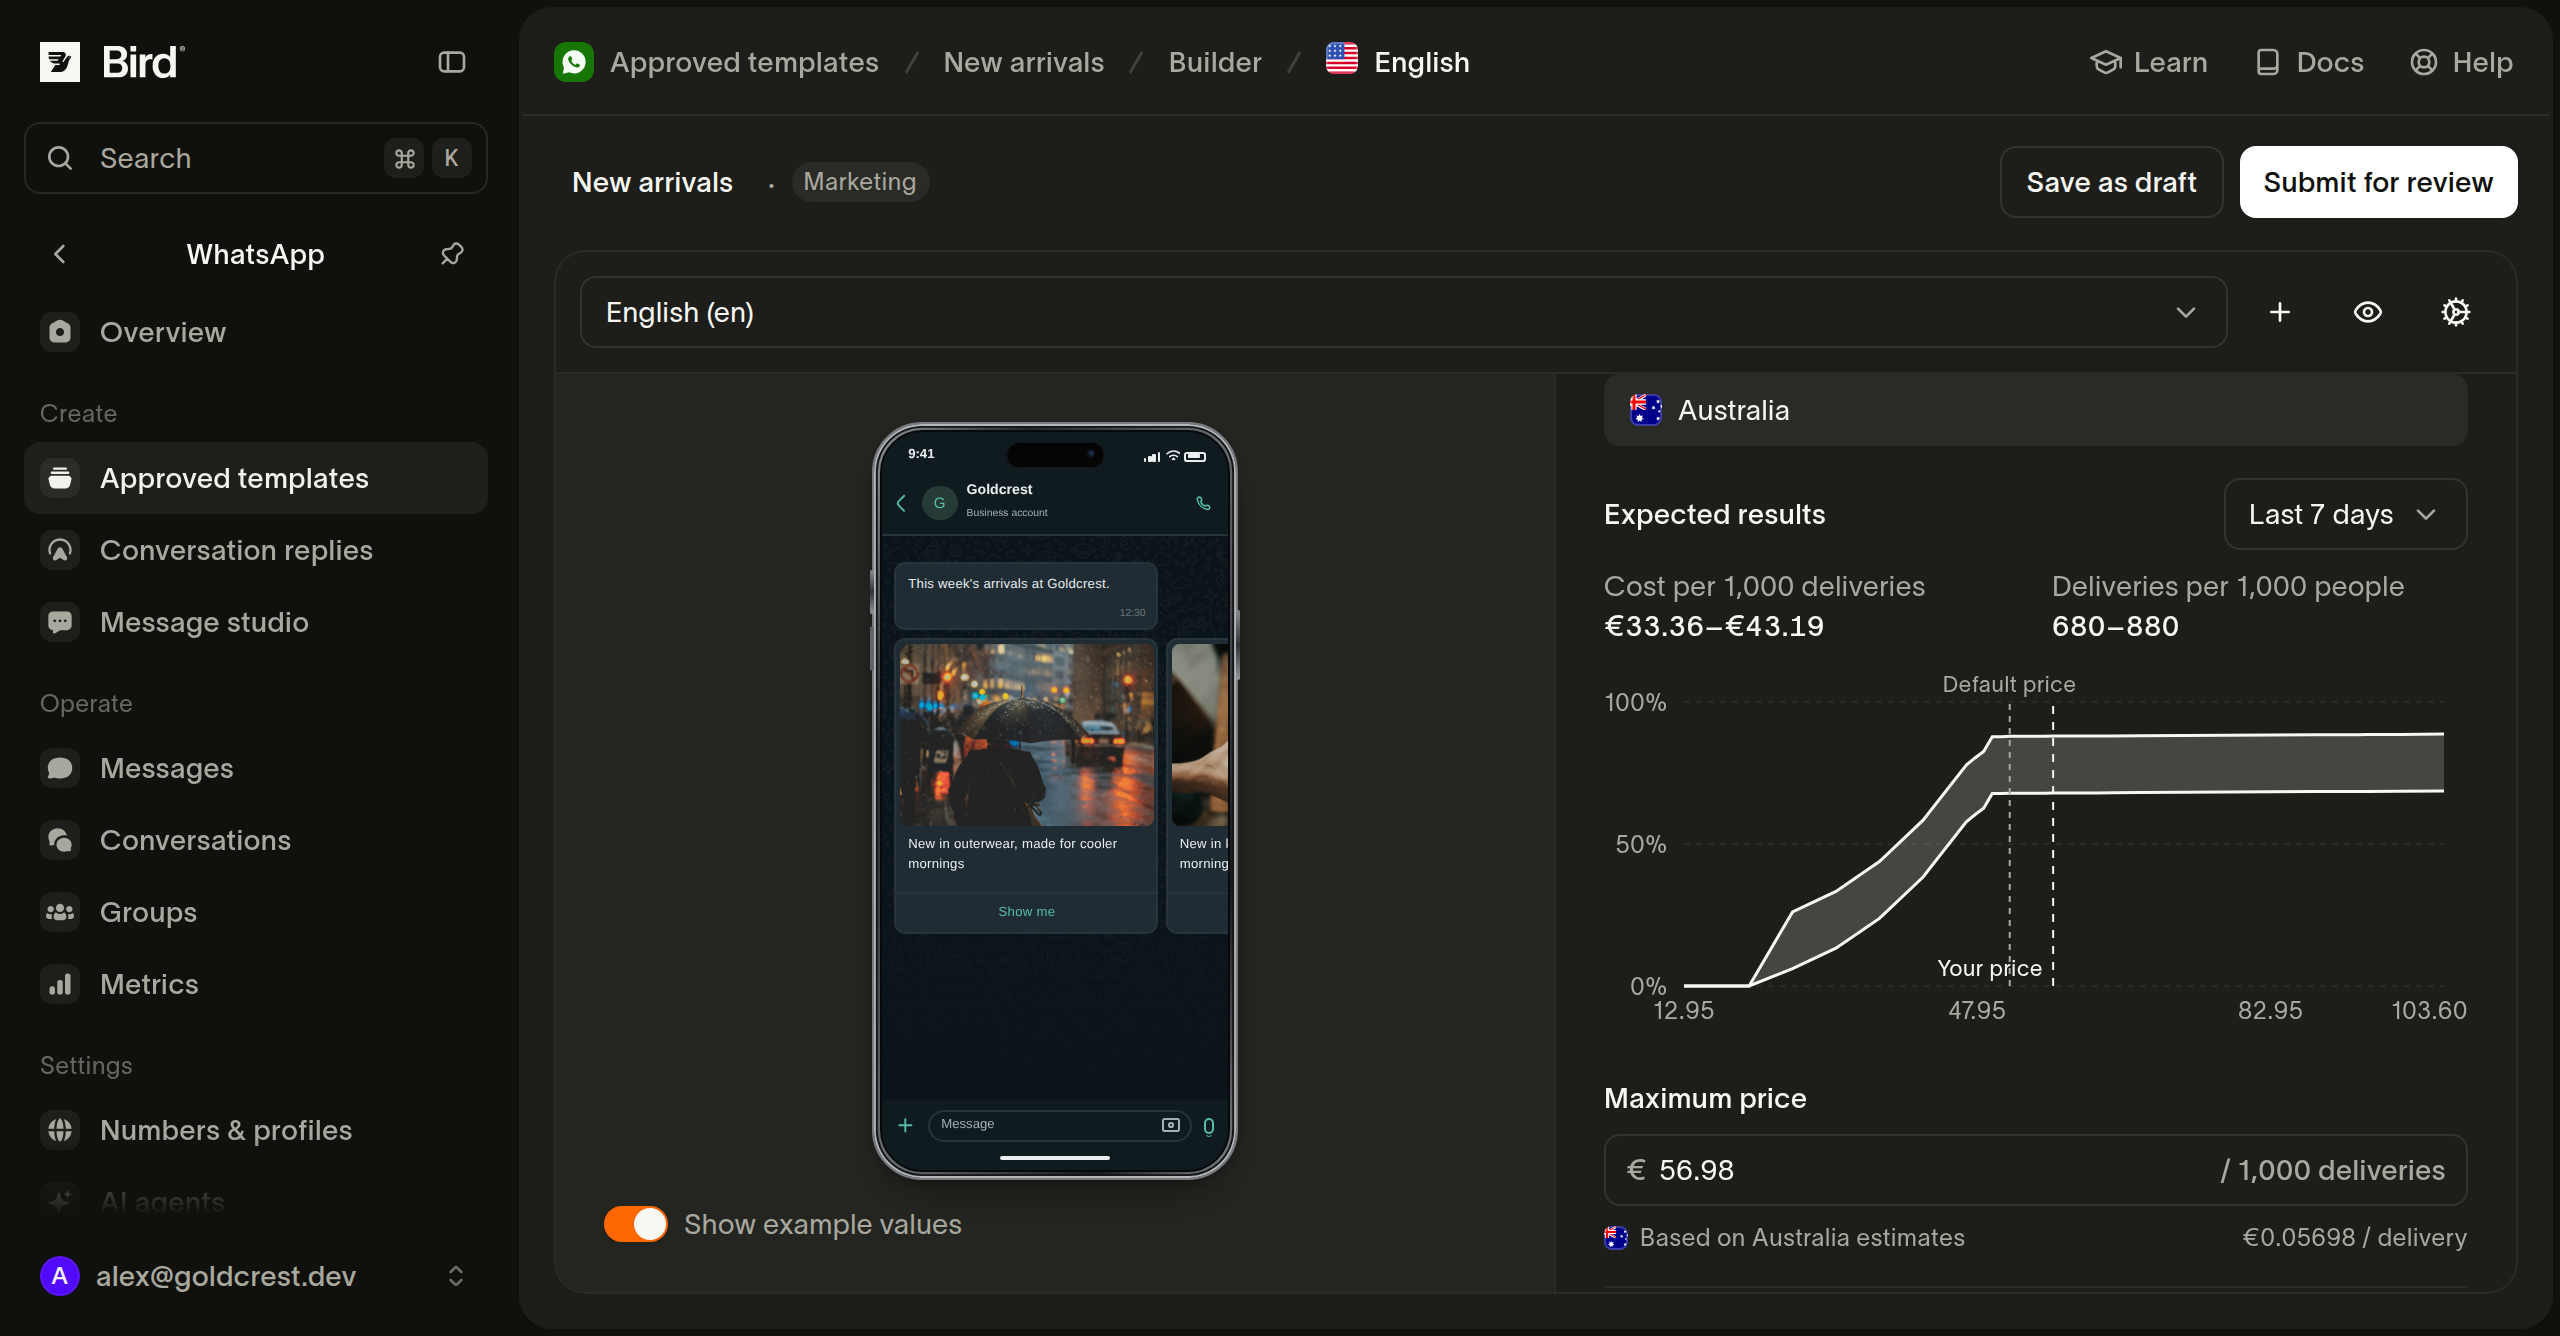Click Submit for review
2560x1336 pixels.
2378,182
